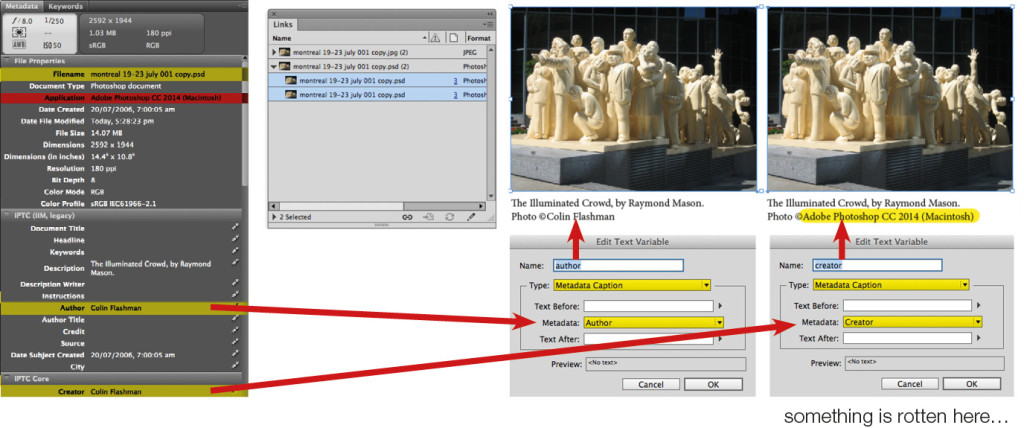Open Text After arrow menu in creator dialog
The width and height of the screenshot is (1024, 428).
click(x=980, y=338)
